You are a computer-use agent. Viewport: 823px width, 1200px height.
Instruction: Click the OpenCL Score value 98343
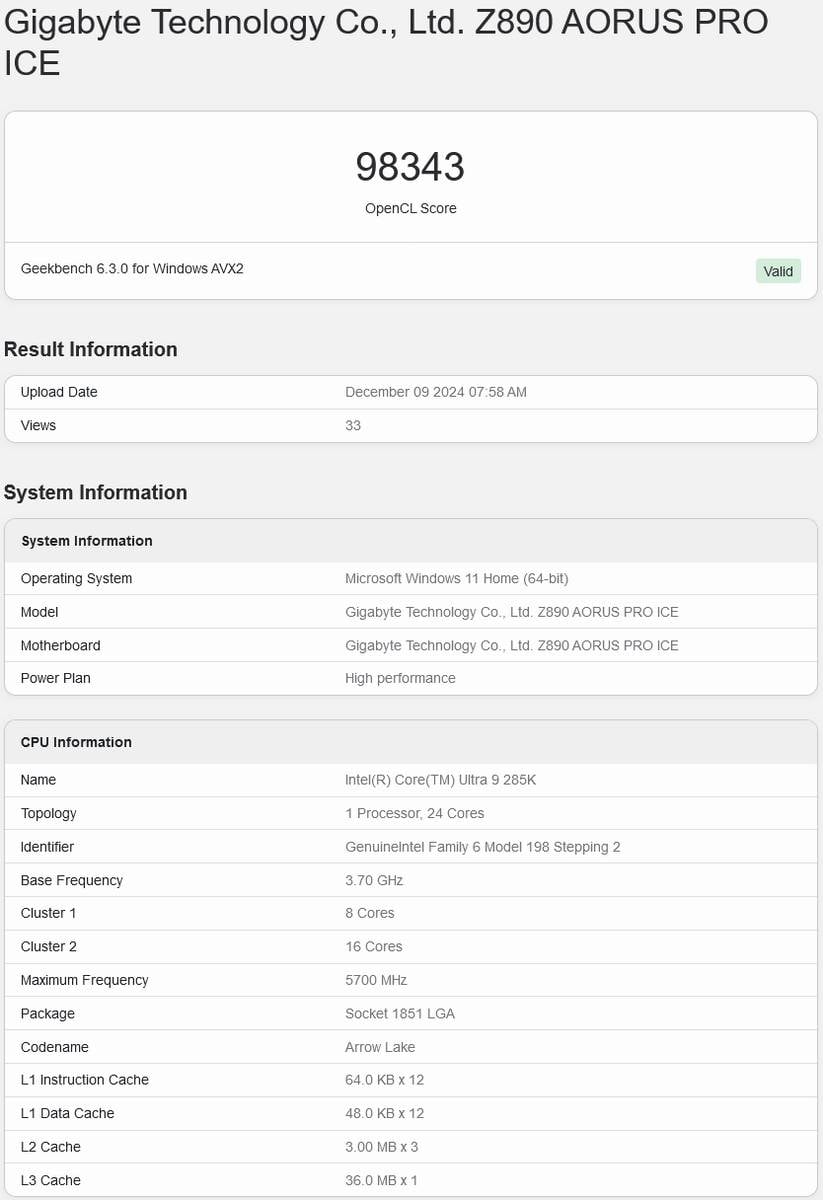[x=411, y=168]
